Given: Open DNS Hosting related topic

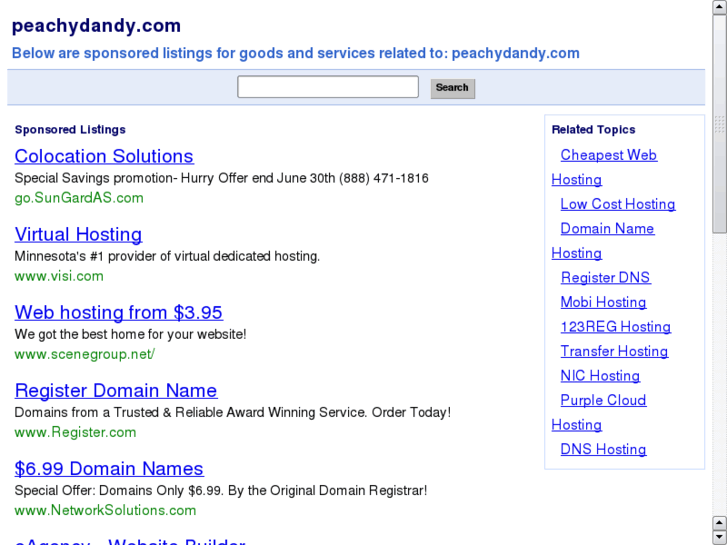Looking at the screenshot, I should [x=603, y=449].
